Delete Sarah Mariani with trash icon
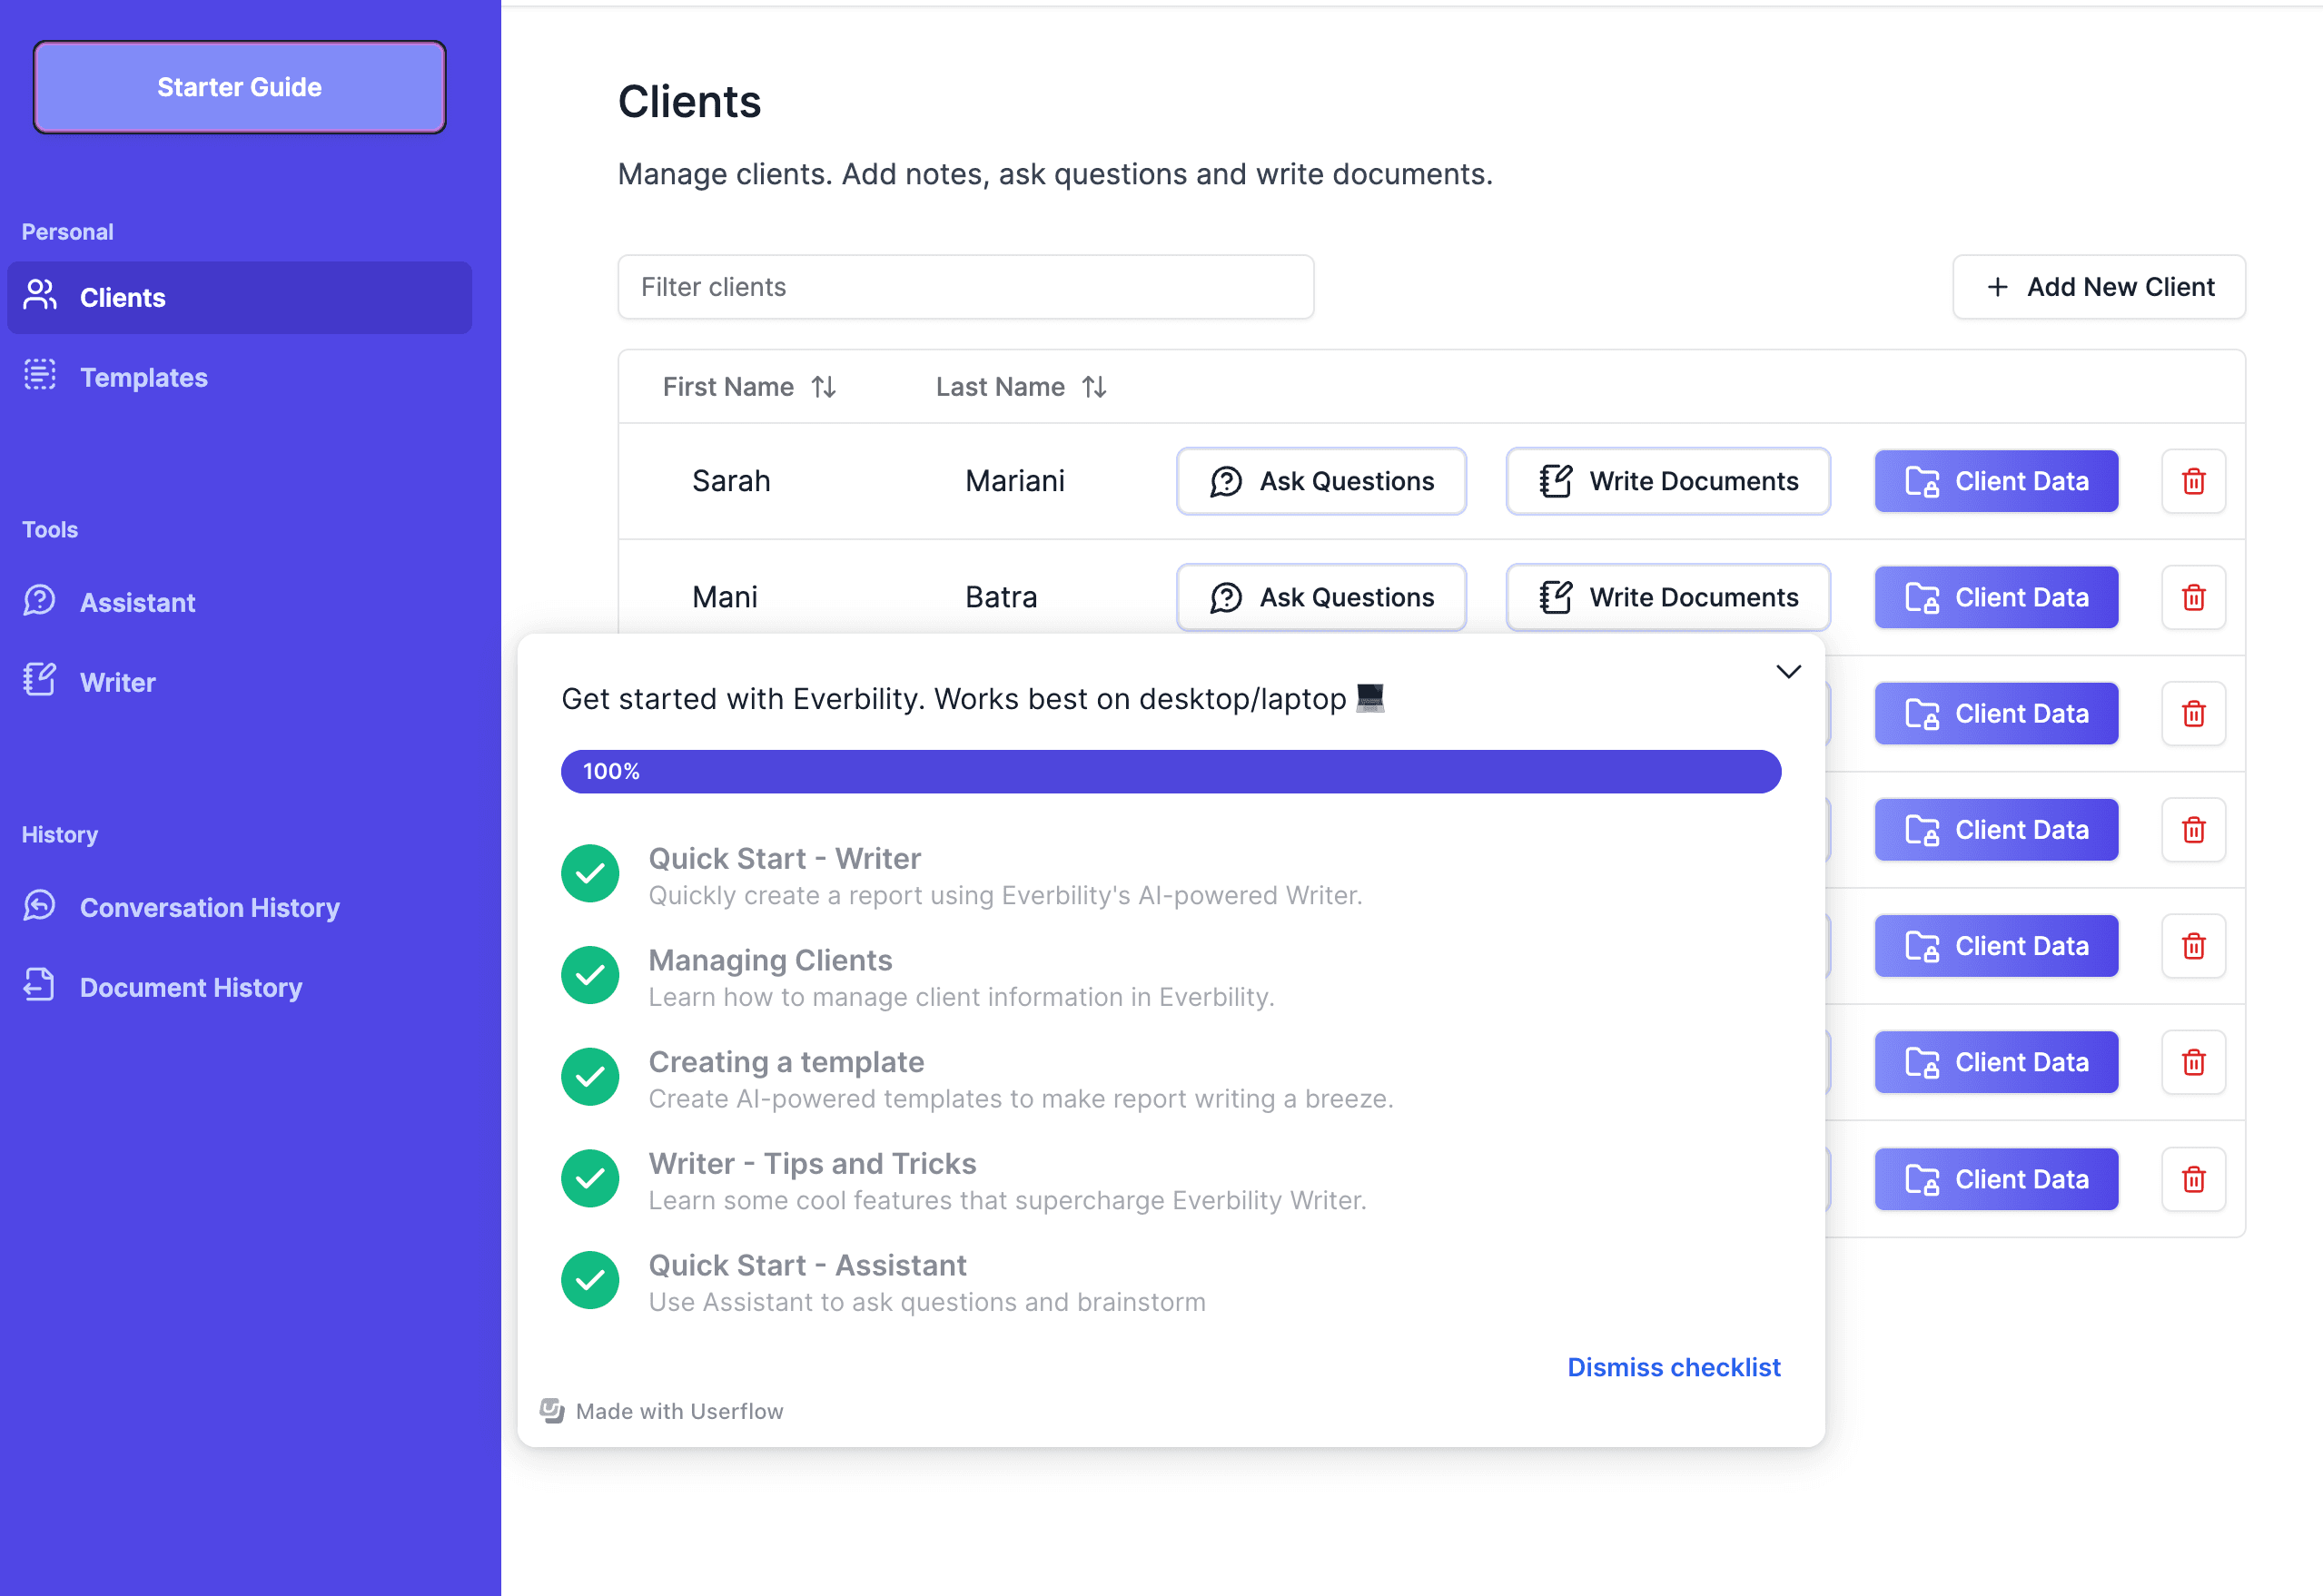 pos(2193,481)
